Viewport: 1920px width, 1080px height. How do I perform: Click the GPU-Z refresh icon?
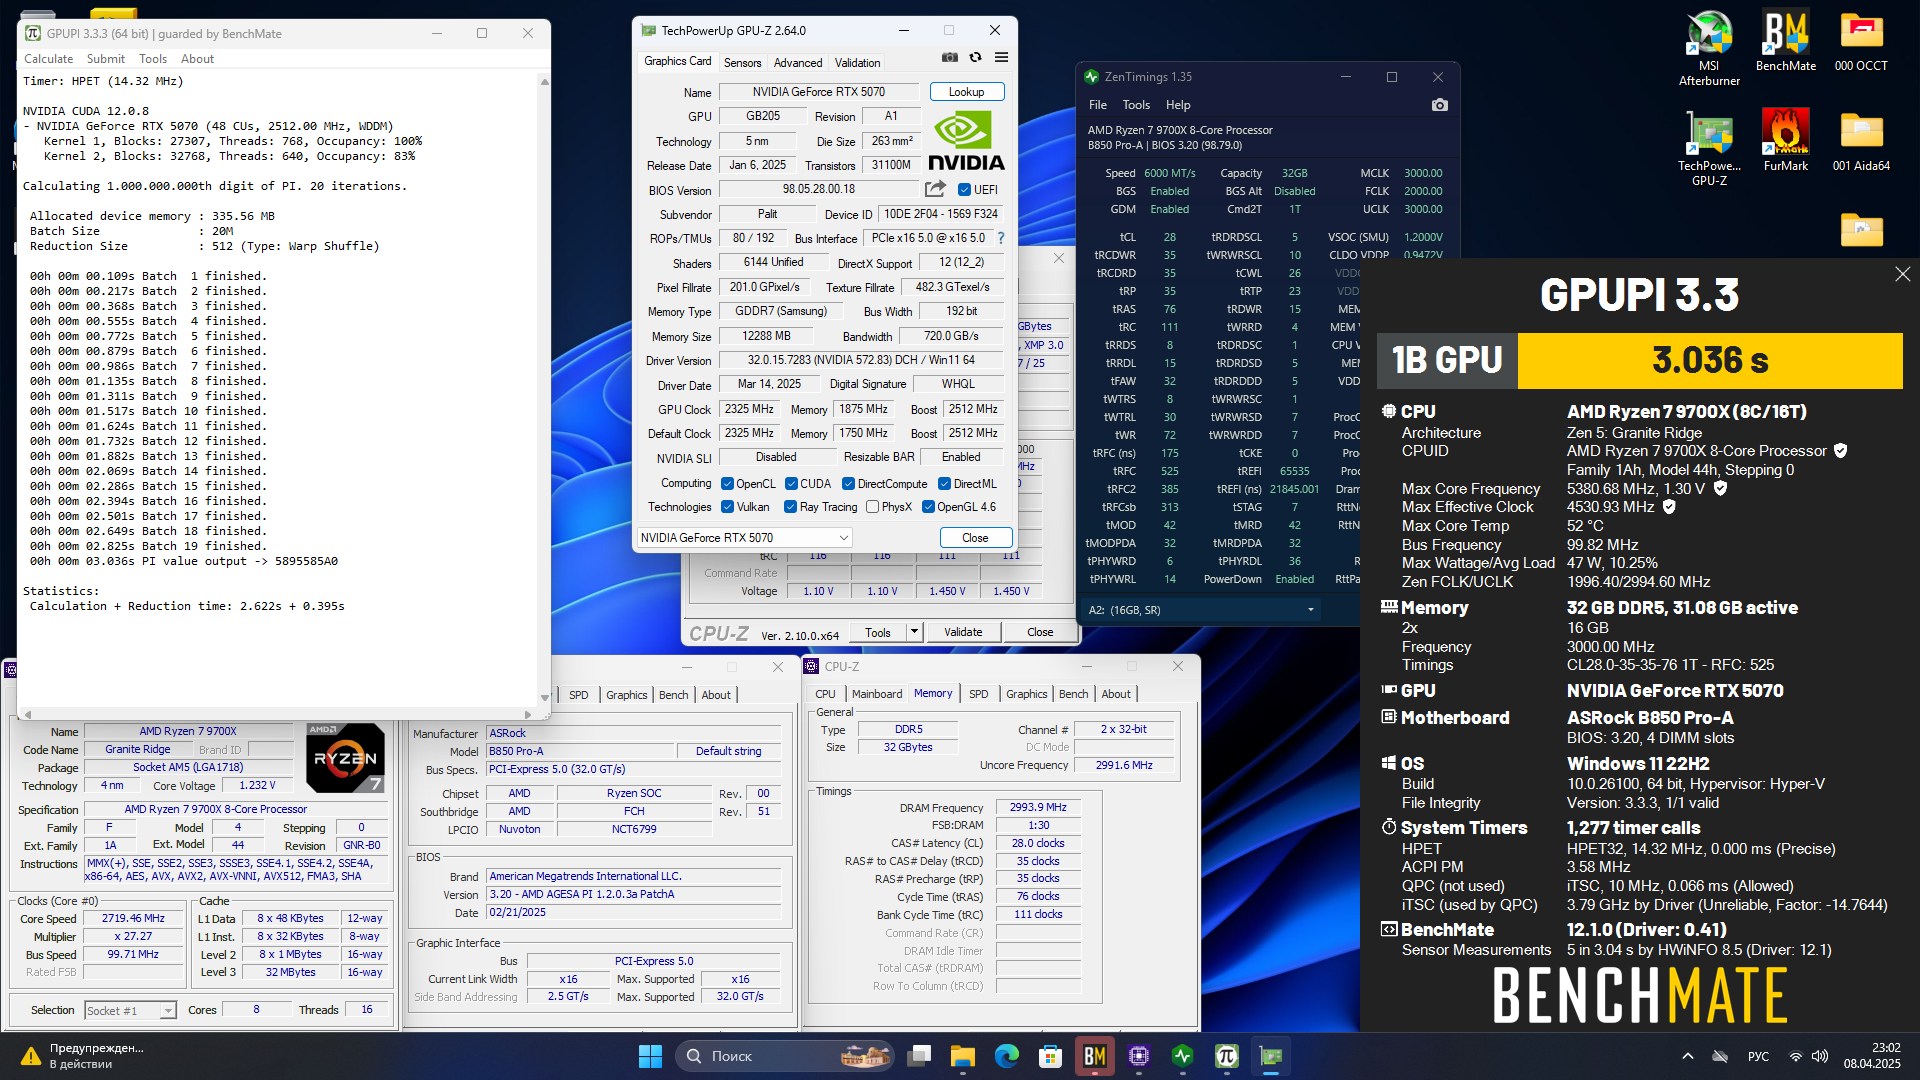(976, 58)
